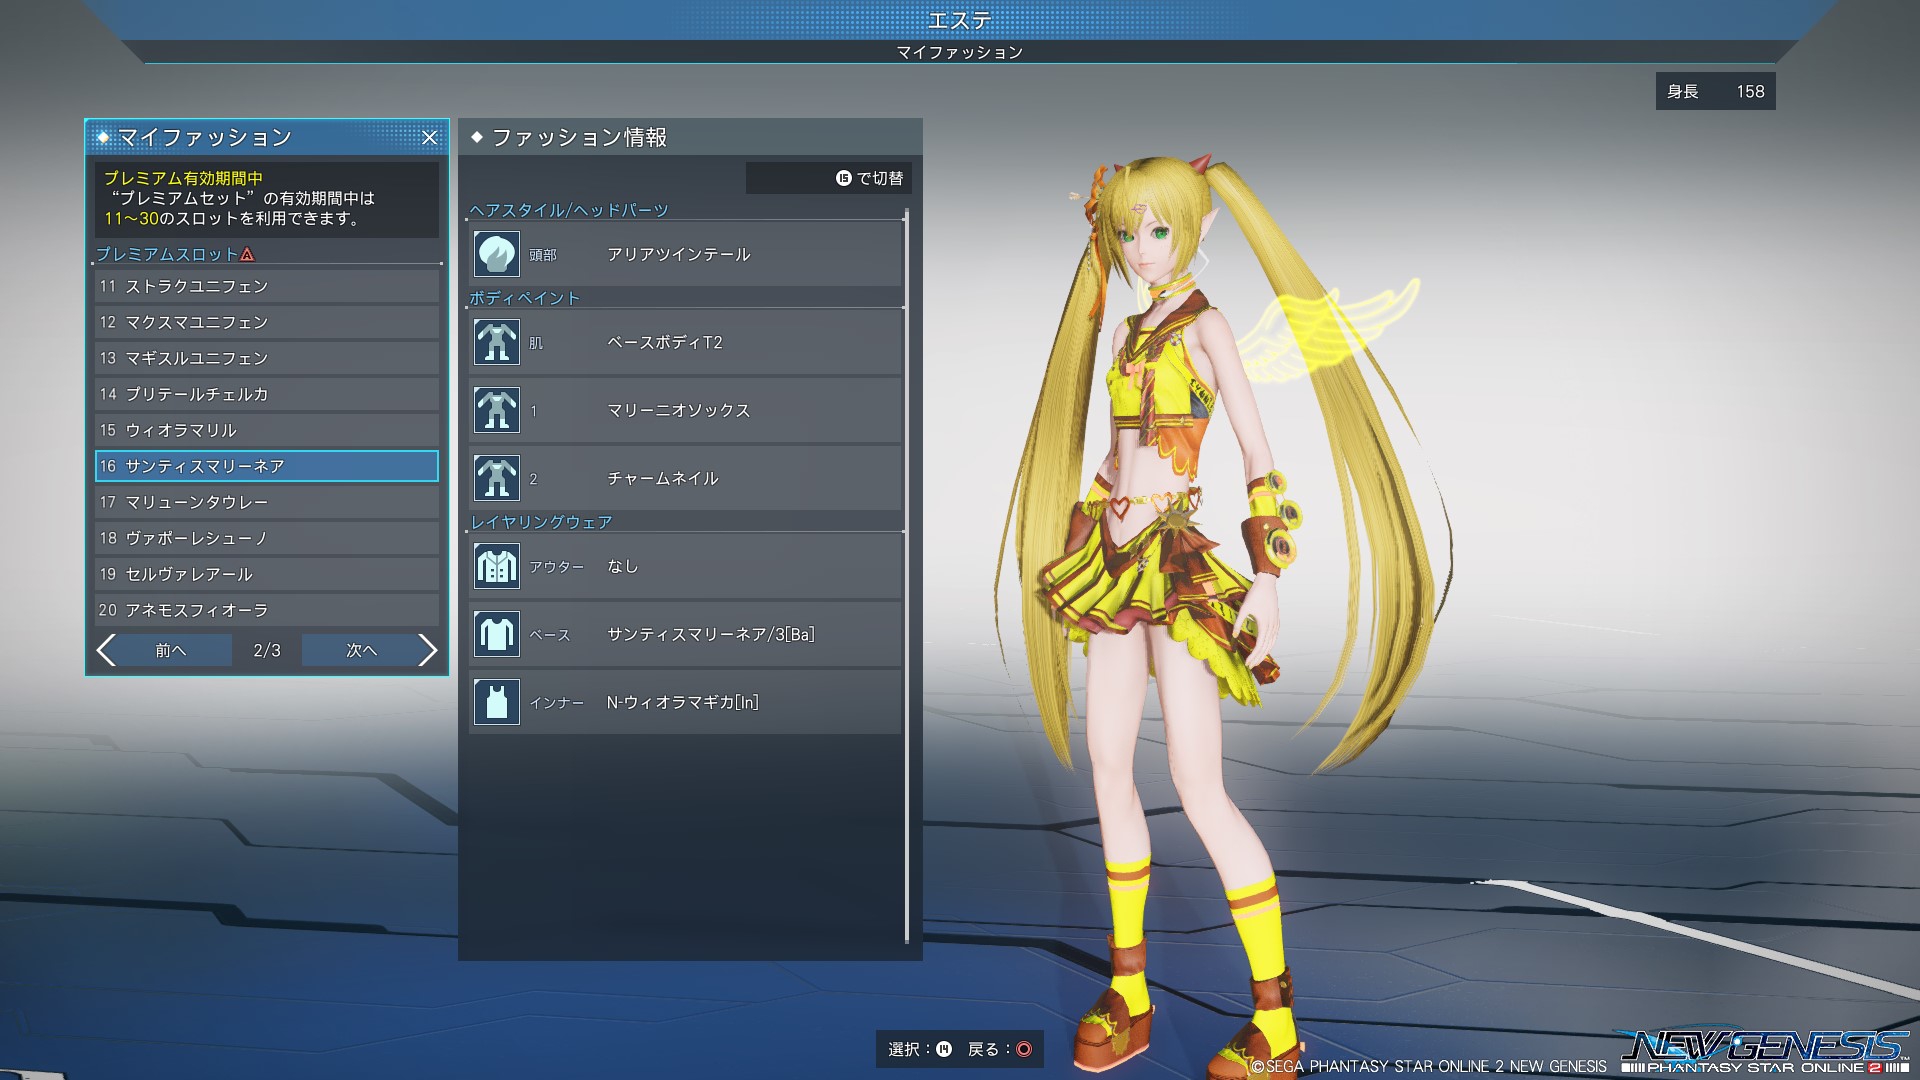Click the page indicator 2/3
This screenshot has height=1080, width=1920.
pyautogui.click(x=267, y=650)
